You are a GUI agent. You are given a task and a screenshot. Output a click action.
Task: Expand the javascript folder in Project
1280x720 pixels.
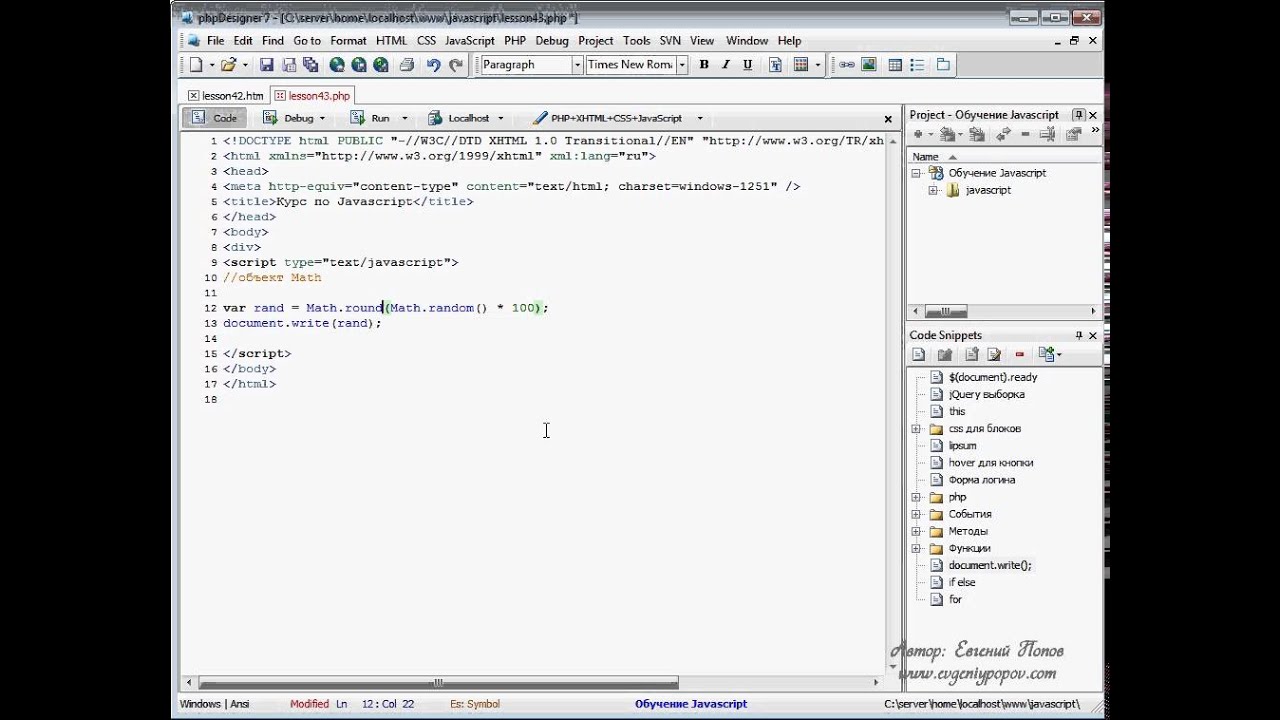[933, 190]
